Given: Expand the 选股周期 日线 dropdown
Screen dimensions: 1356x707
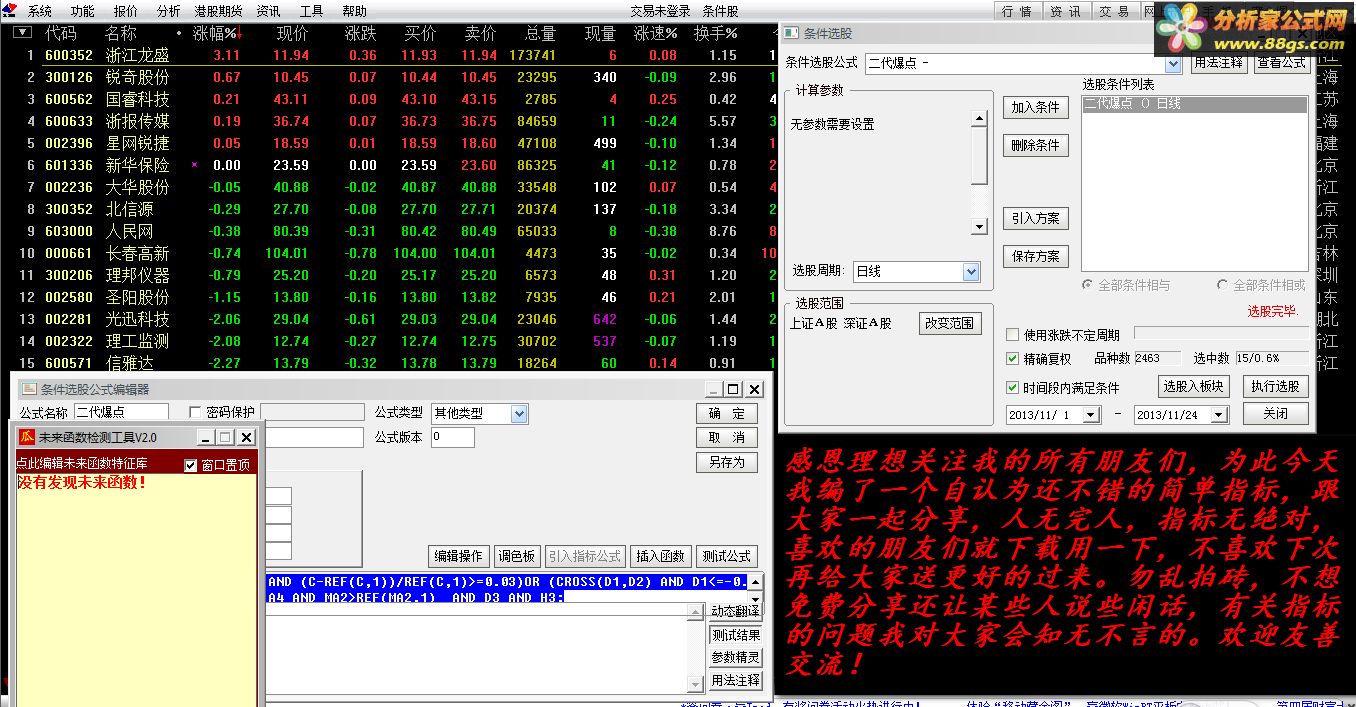Looking at the screenshot, I should (971, 272).
